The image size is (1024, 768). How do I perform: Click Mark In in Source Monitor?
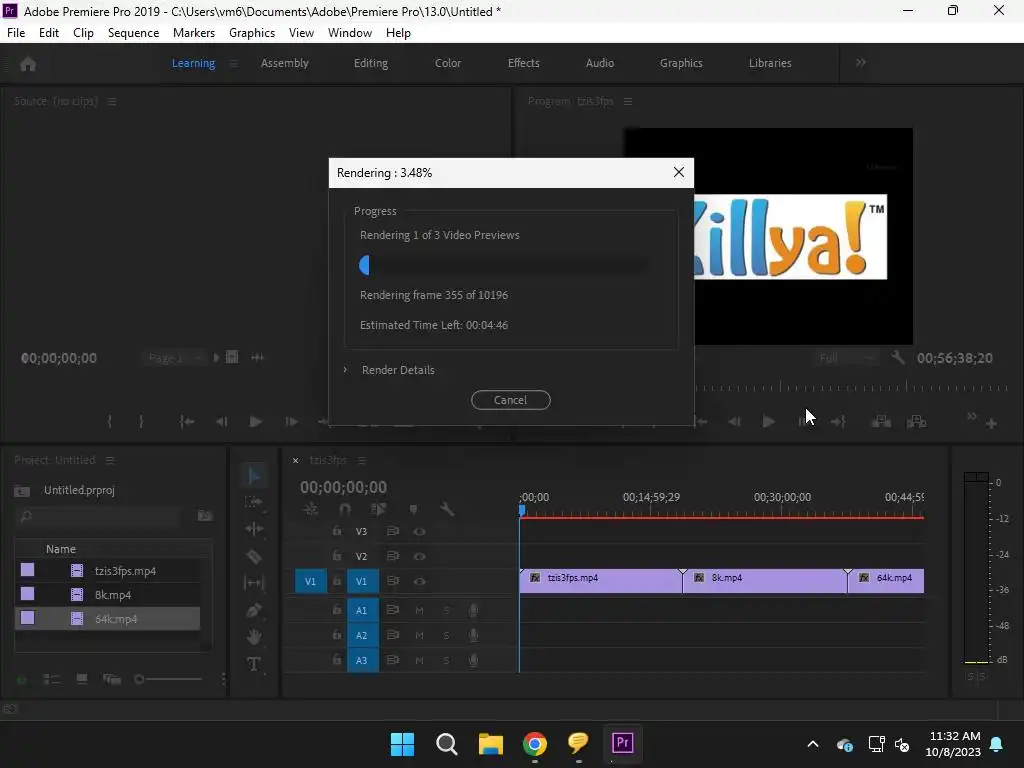(x=110, y=422)
